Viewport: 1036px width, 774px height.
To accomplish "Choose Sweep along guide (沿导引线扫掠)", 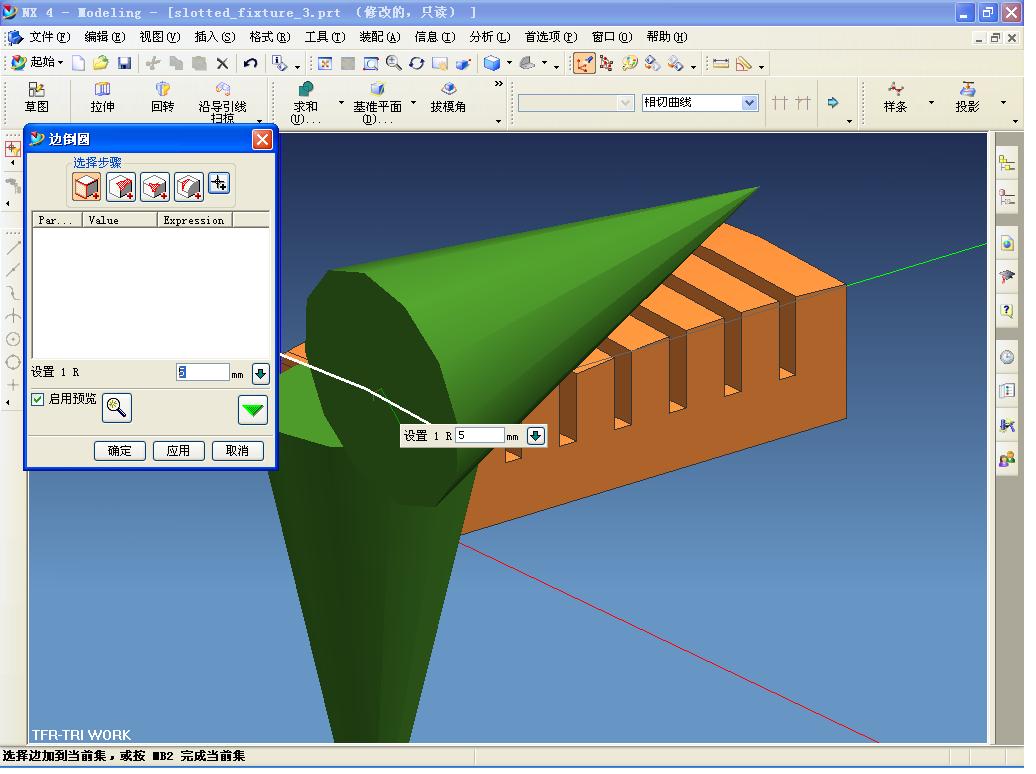I will pos(223,102).
